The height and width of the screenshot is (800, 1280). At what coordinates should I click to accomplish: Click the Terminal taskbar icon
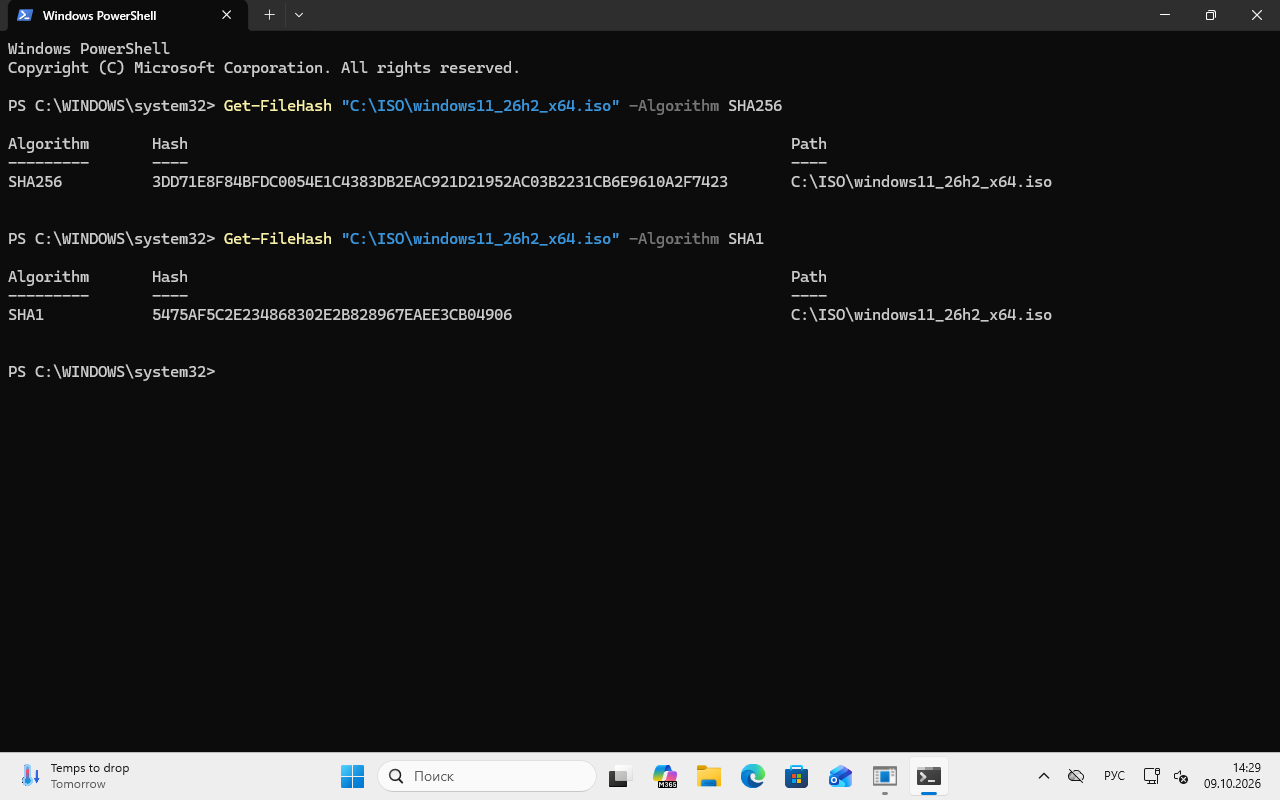coord(929,776)
